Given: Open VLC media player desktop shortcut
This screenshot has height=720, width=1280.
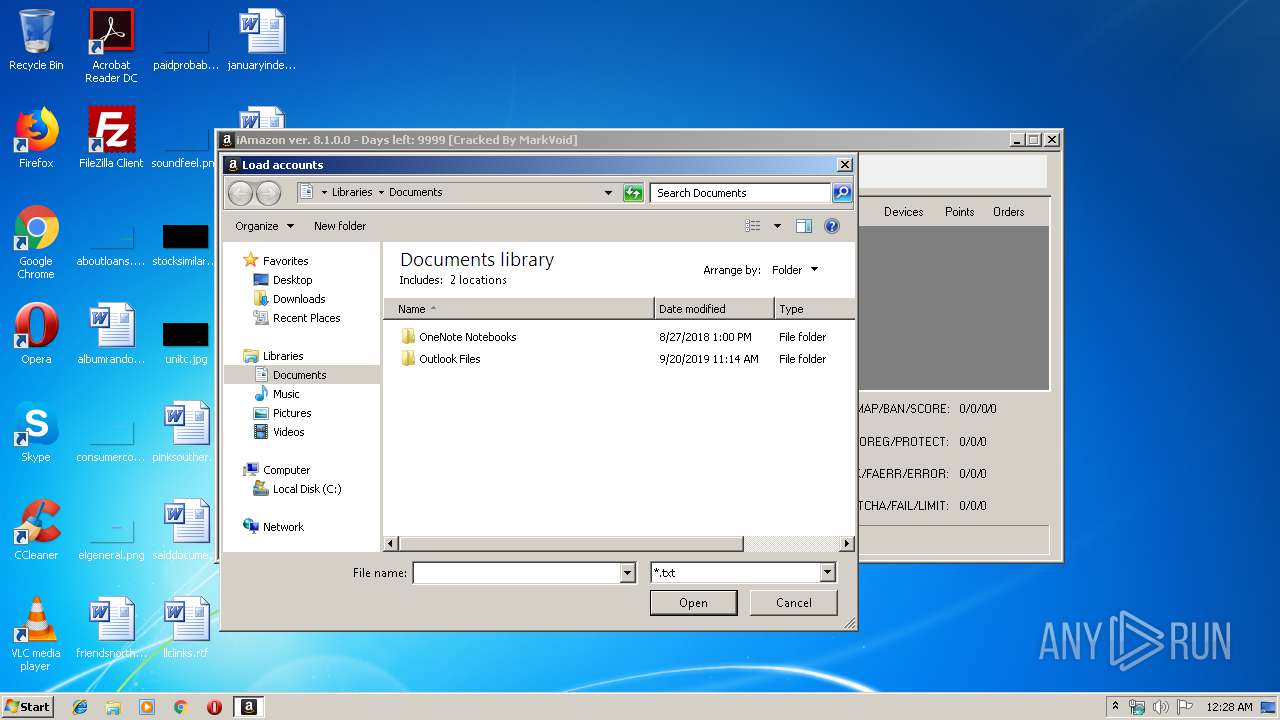Looking at the screenshot, I should (x=36, y=634).
